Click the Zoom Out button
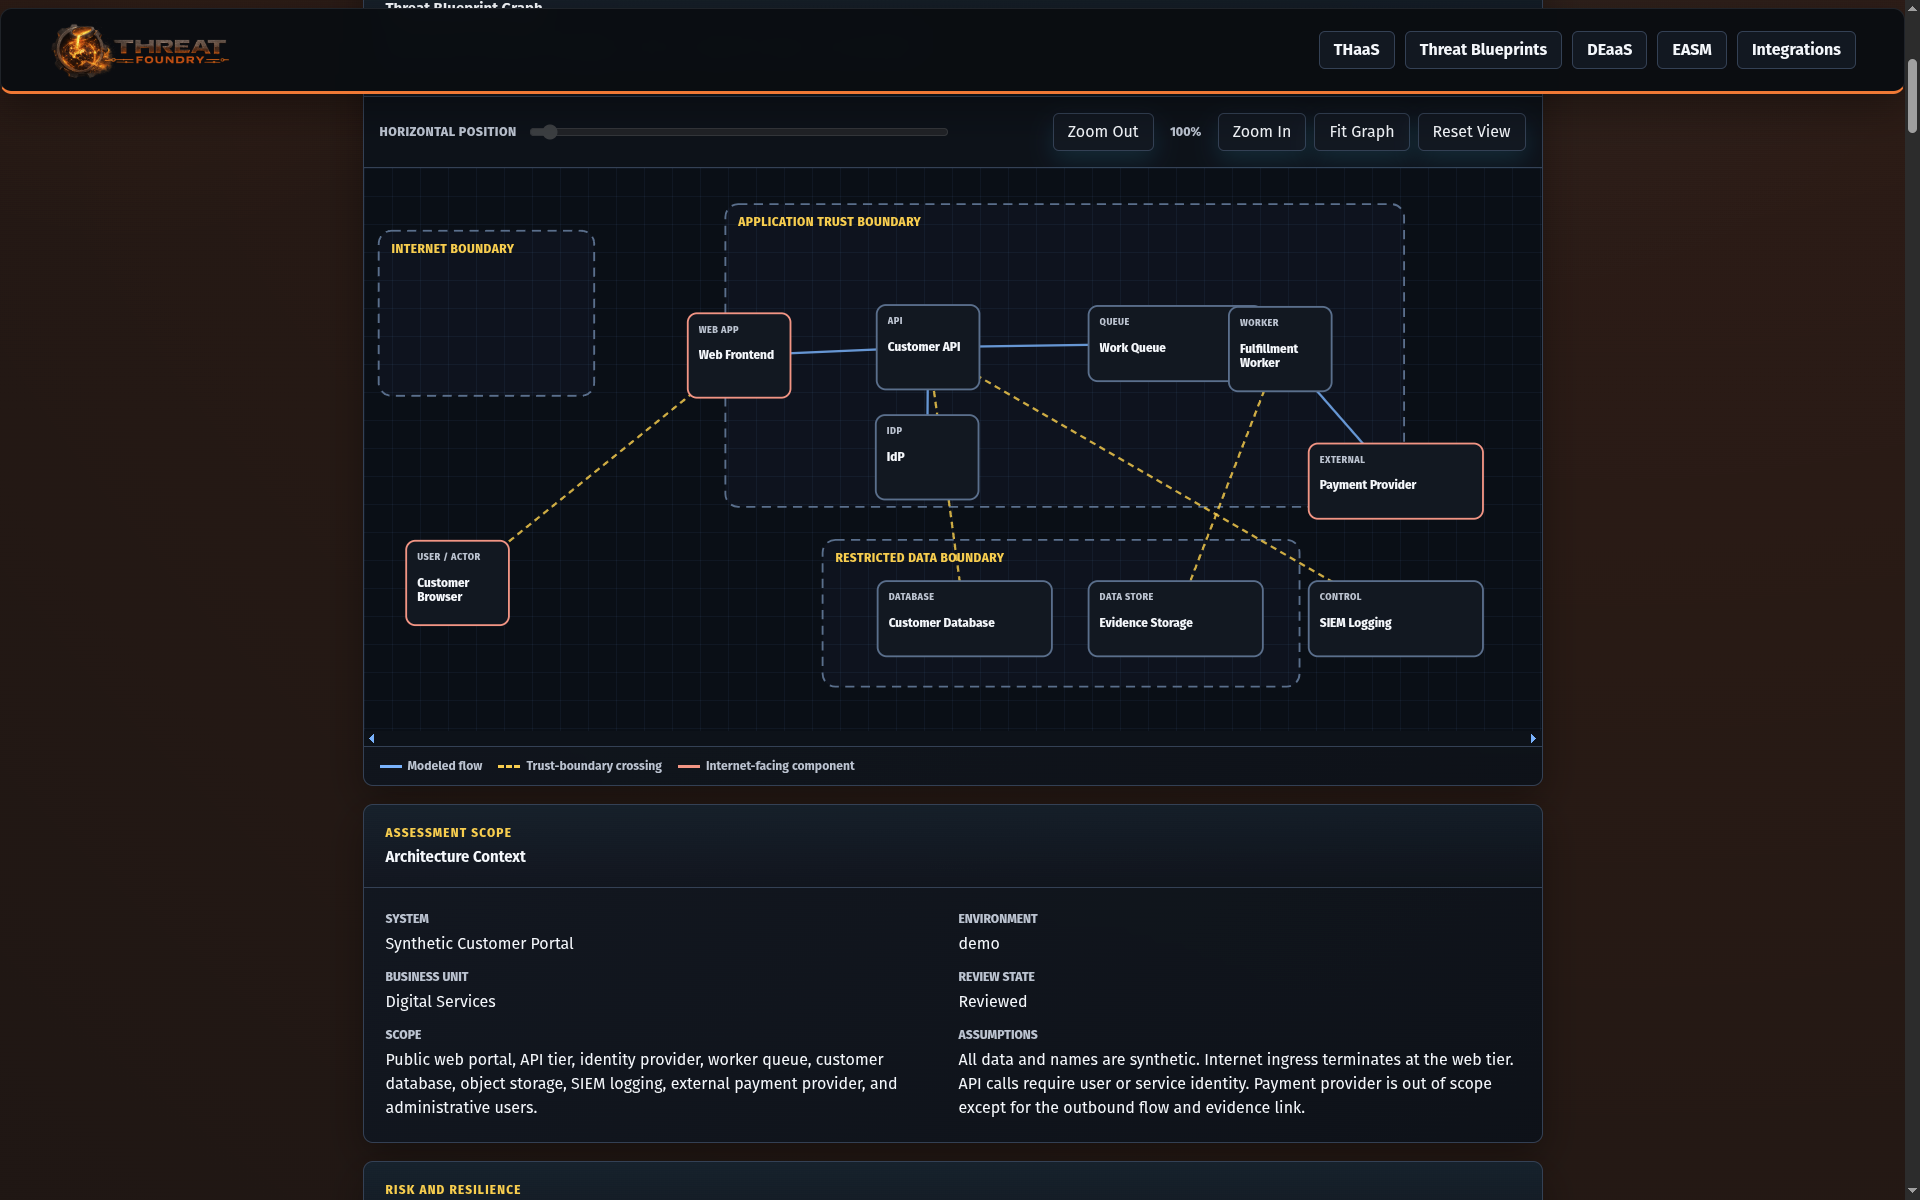Screen dimensions: 1920x1200 [x=1102, y=132]
